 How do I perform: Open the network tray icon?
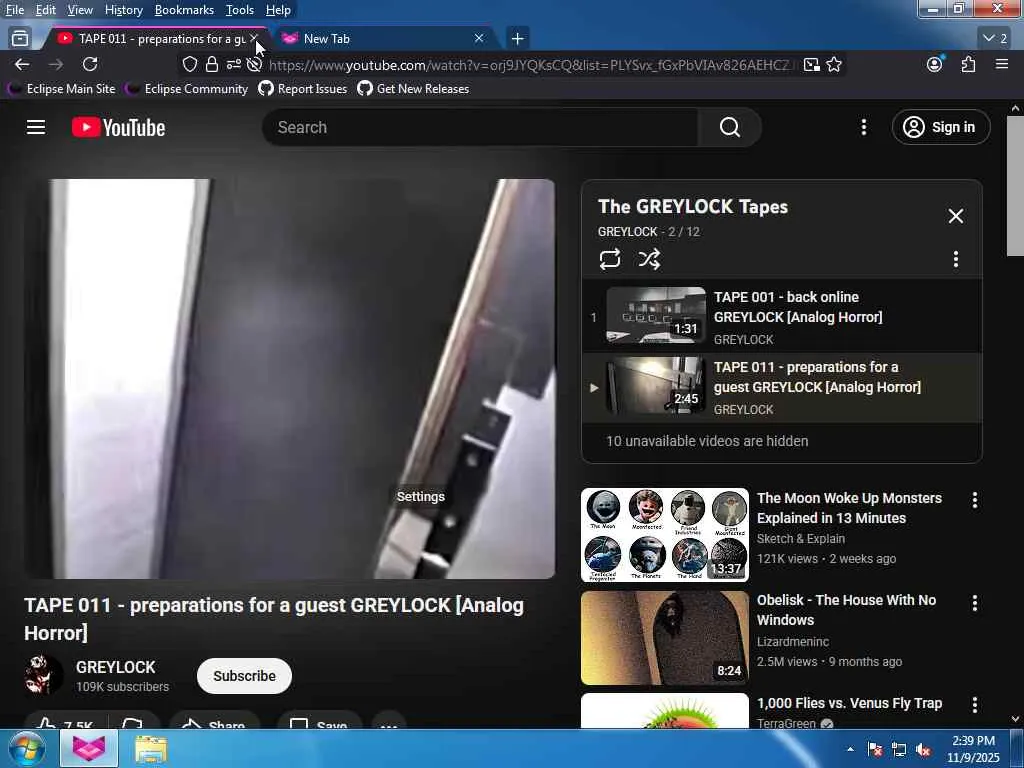click(x=899, y=750)
